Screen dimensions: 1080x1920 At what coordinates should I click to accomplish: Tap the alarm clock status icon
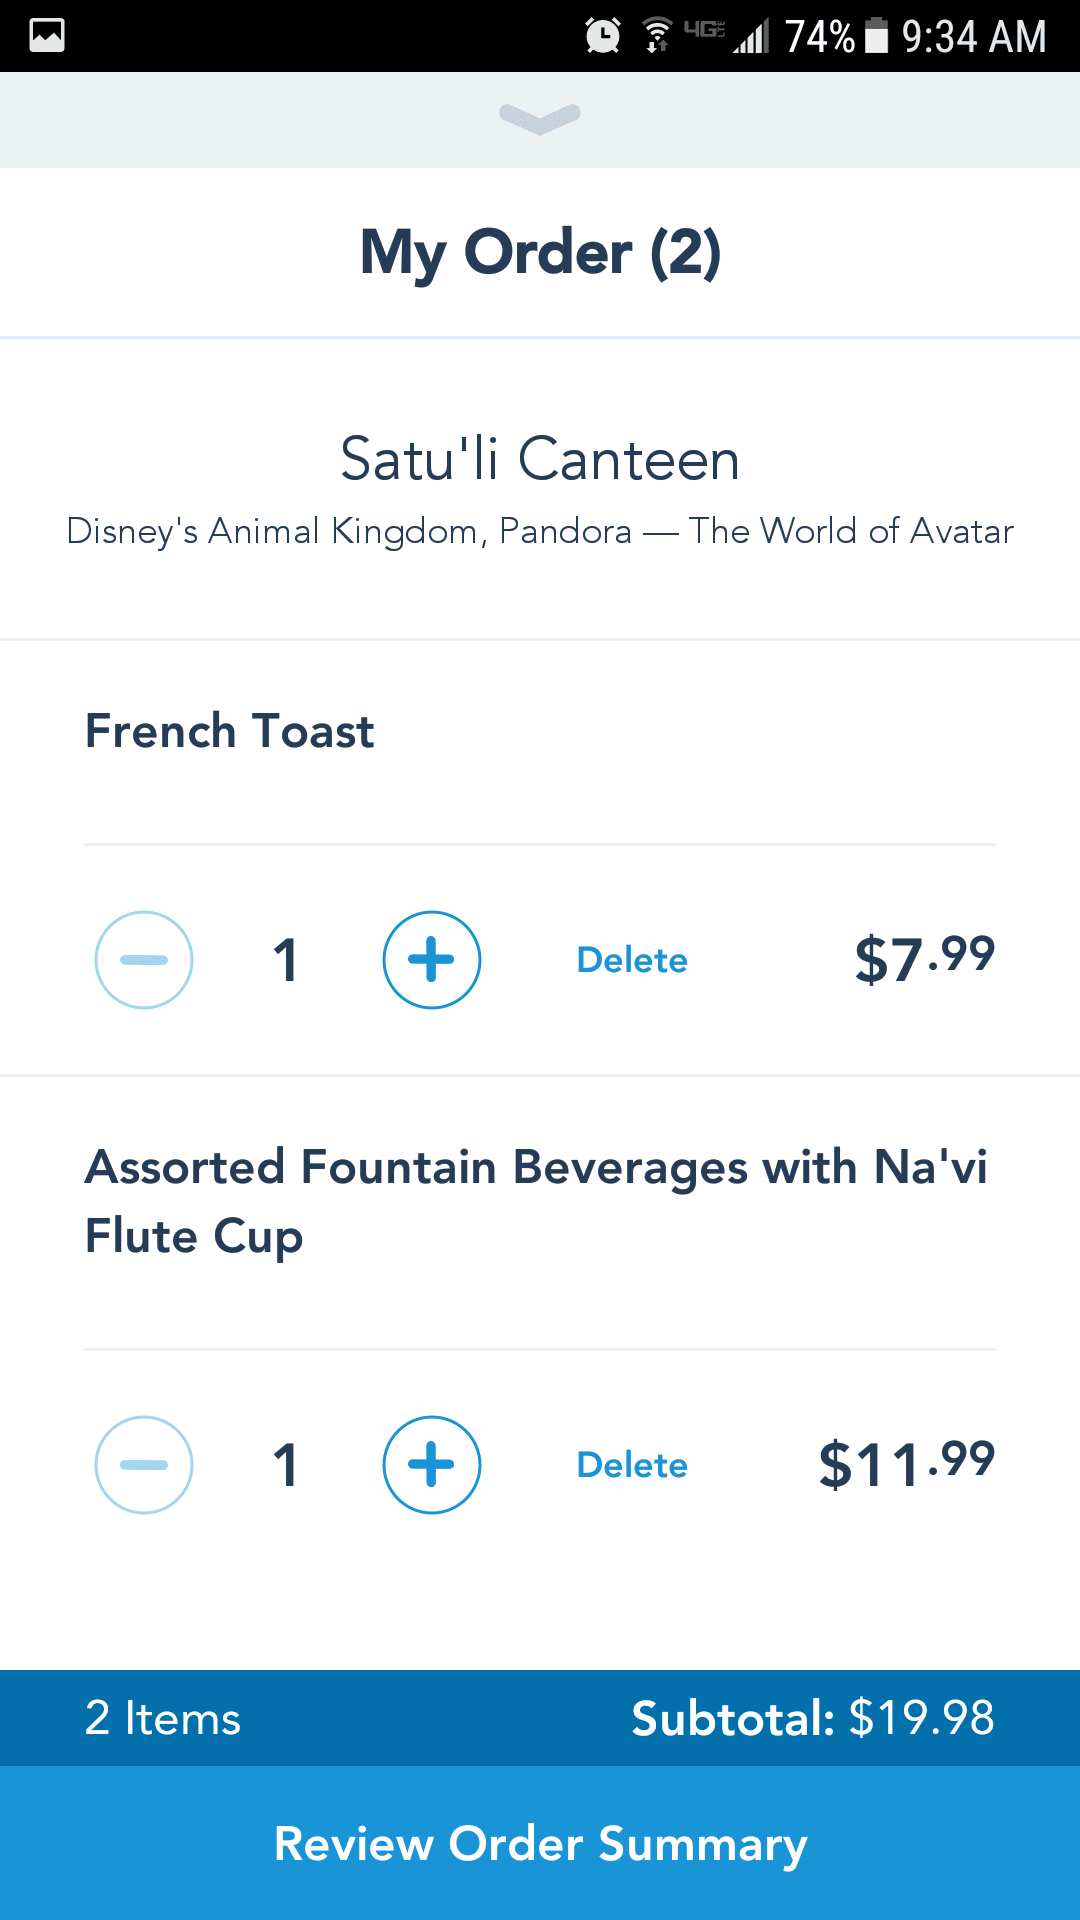click(x=603, y=36)
